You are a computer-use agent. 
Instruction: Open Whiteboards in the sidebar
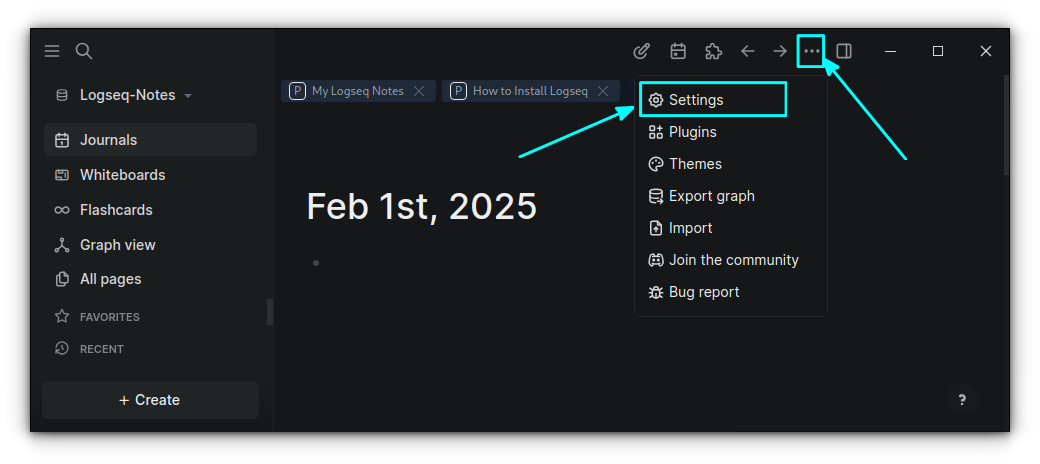[x=122, y=175]
